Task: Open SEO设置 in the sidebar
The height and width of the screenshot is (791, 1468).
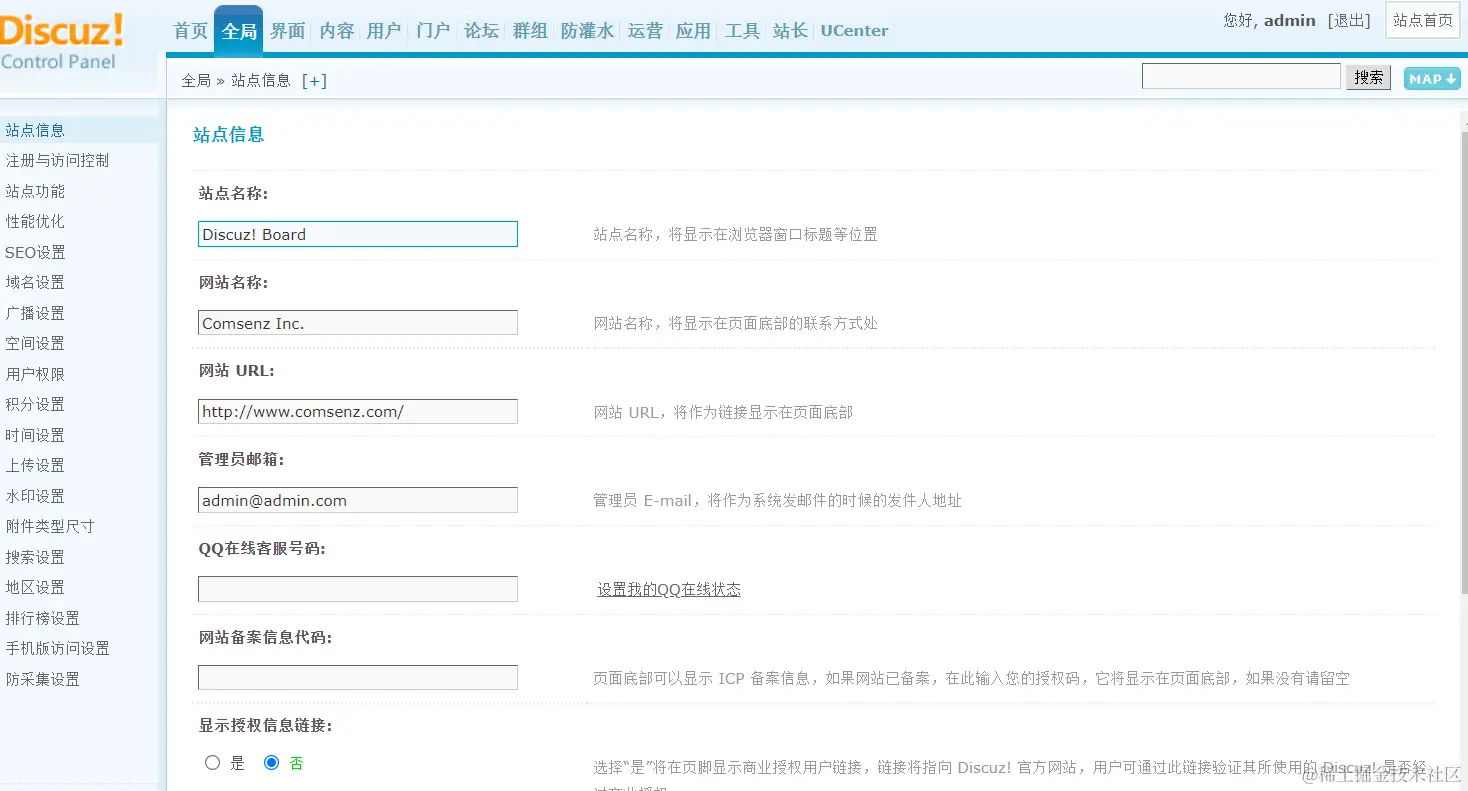Action: (x=35, y=252)
